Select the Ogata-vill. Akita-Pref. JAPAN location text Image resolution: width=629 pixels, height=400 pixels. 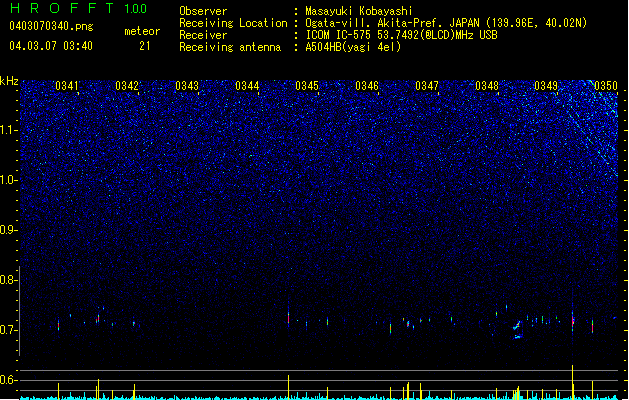(x=446, y=23)
